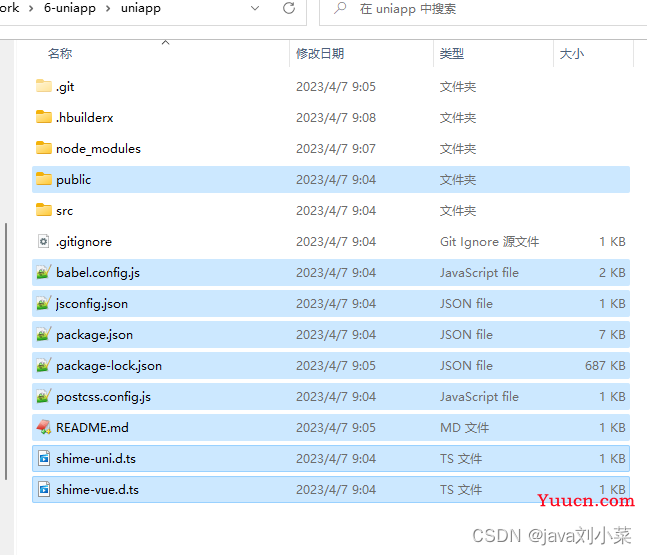
Task: Sort by the 类型 column header
Action: point(451,54)
